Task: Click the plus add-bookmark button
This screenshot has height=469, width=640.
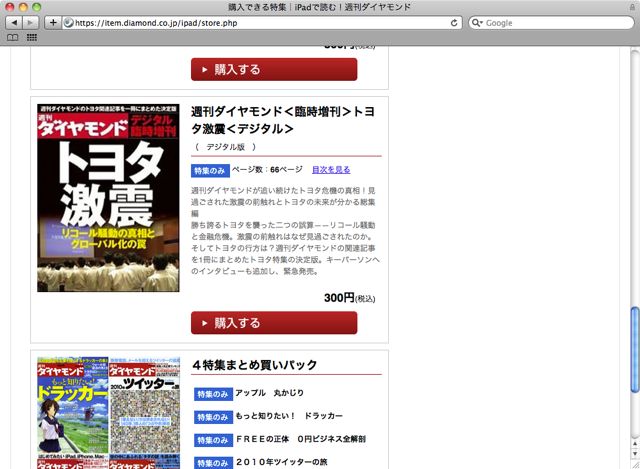Action: point(53,23)
